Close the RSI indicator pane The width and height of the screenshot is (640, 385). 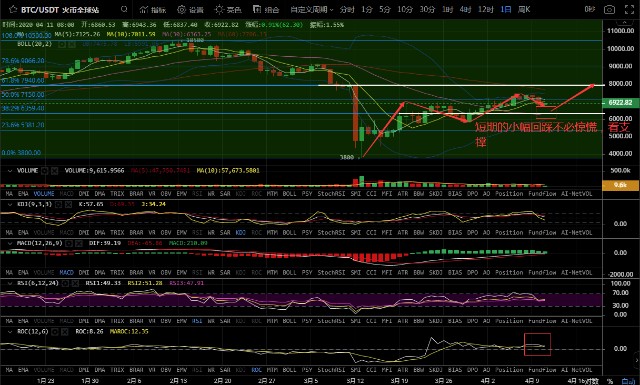(x=75, y=283)
